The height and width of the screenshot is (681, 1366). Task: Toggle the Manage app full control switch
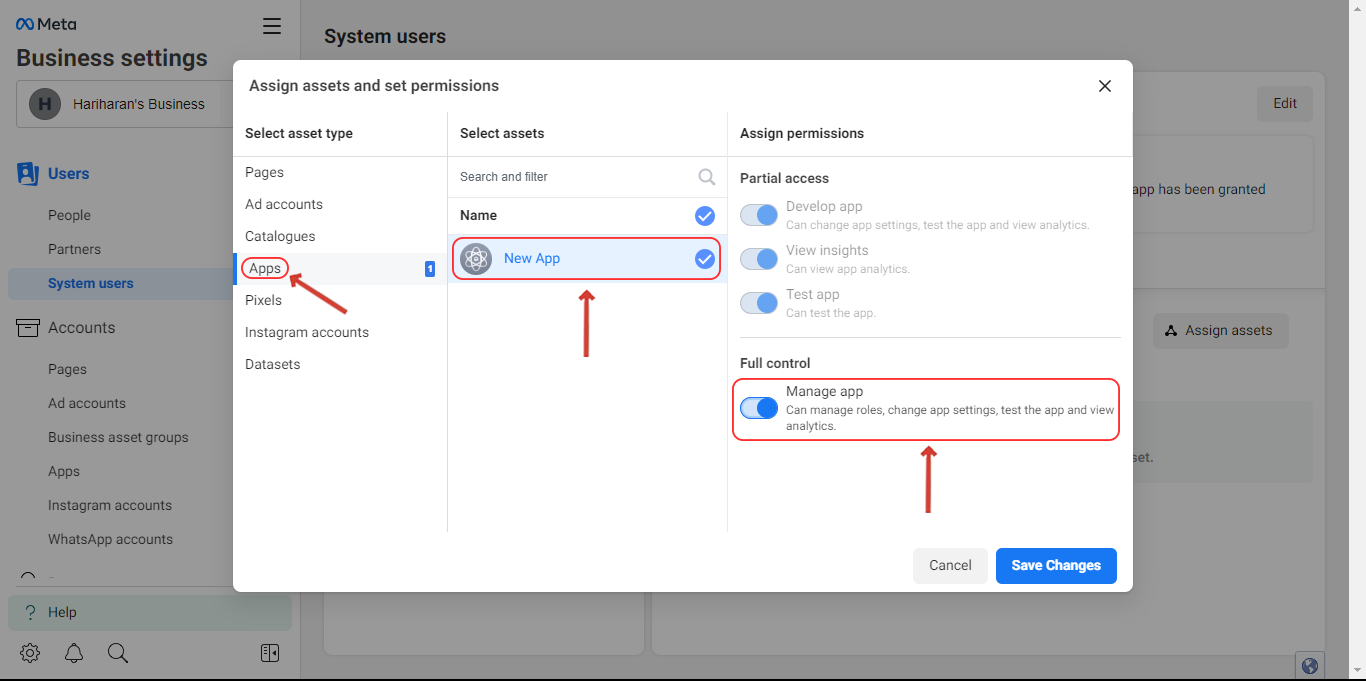click(x=759, y=408)
